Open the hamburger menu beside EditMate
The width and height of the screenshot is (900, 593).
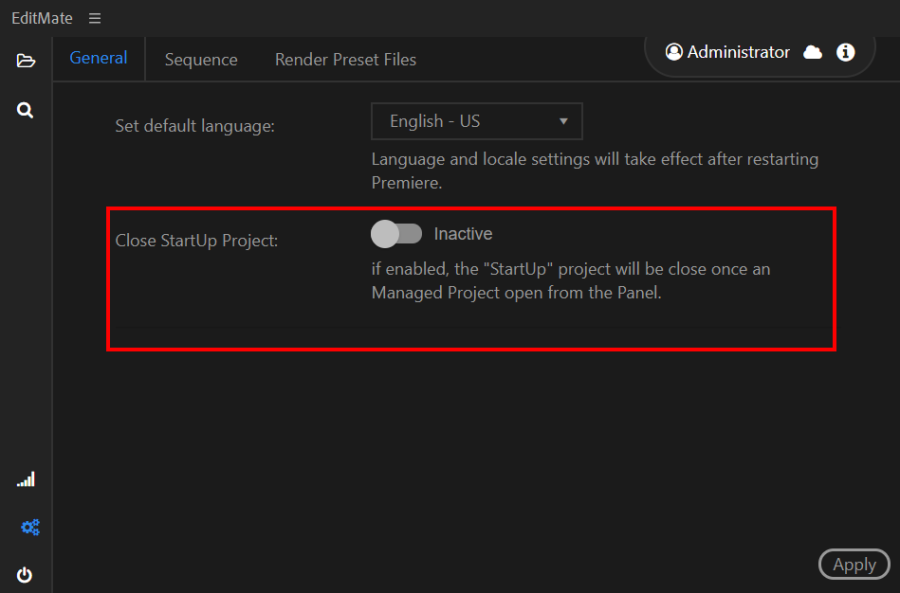point(95,18)
